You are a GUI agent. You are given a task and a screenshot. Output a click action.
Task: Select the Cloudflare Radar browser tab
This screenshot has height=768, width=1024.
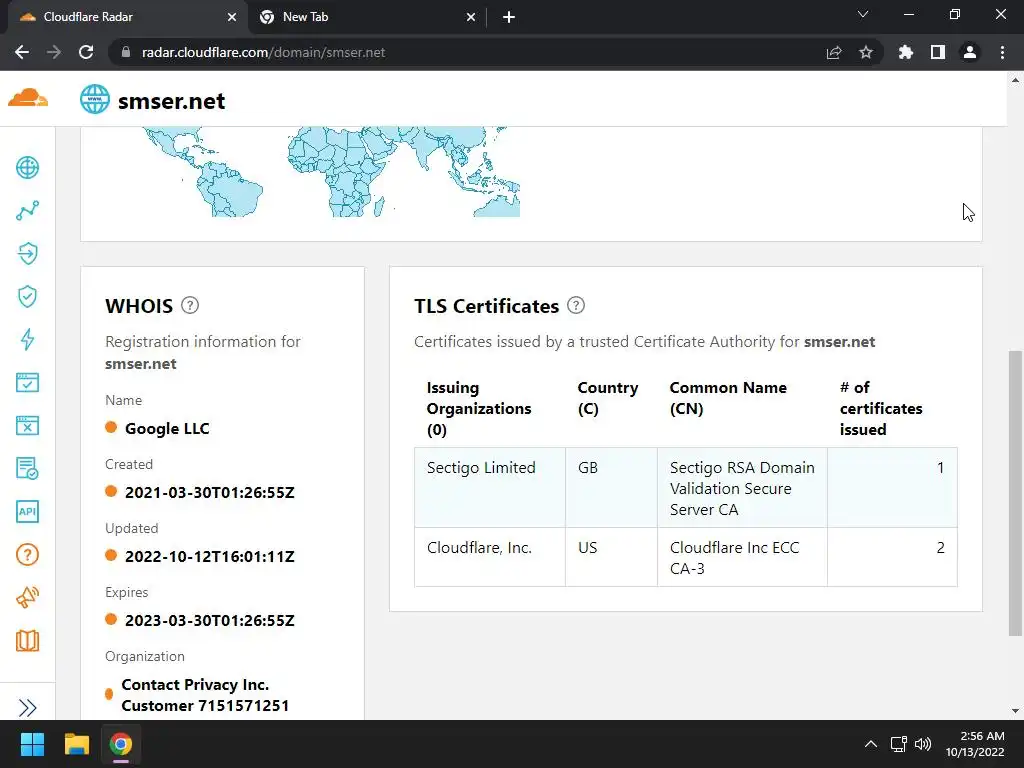pyautogui.click(x=128, y=17)
